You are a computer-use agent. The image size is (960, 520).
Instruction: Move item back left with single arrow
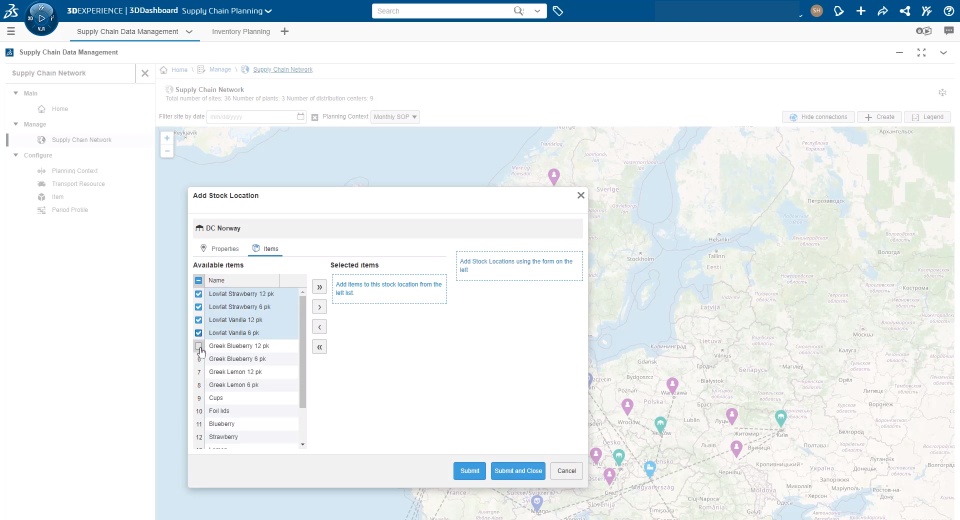319,327
